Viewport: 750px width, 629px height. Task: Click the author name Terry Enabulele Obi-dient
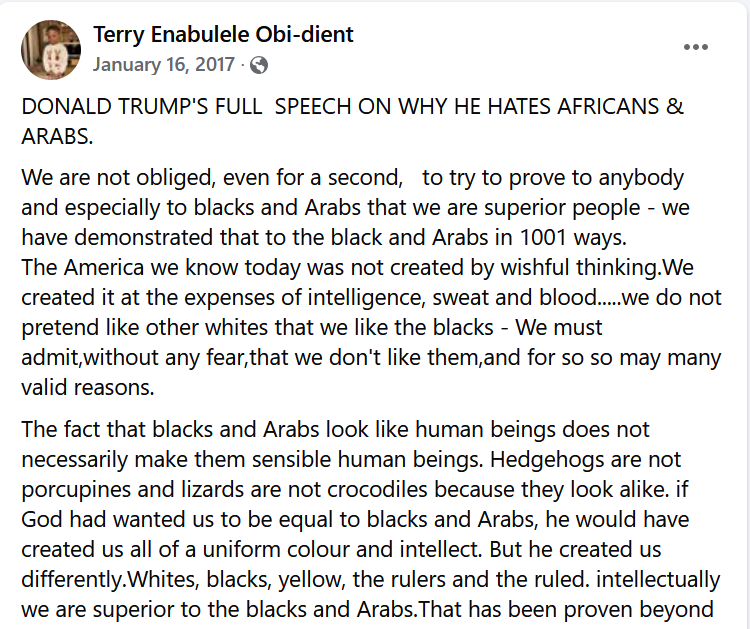(x=223, y=36)
